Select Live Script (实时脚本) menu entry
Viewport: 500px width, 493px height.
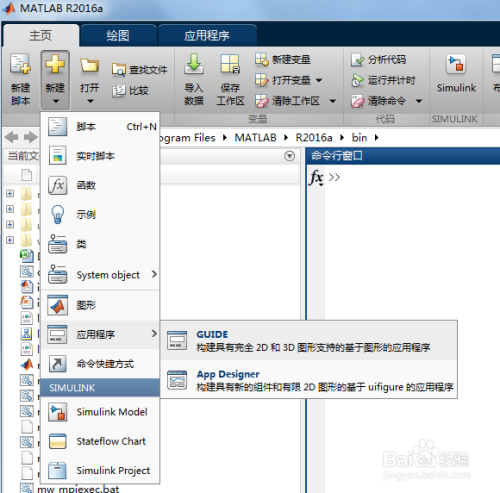click(100, 156)
